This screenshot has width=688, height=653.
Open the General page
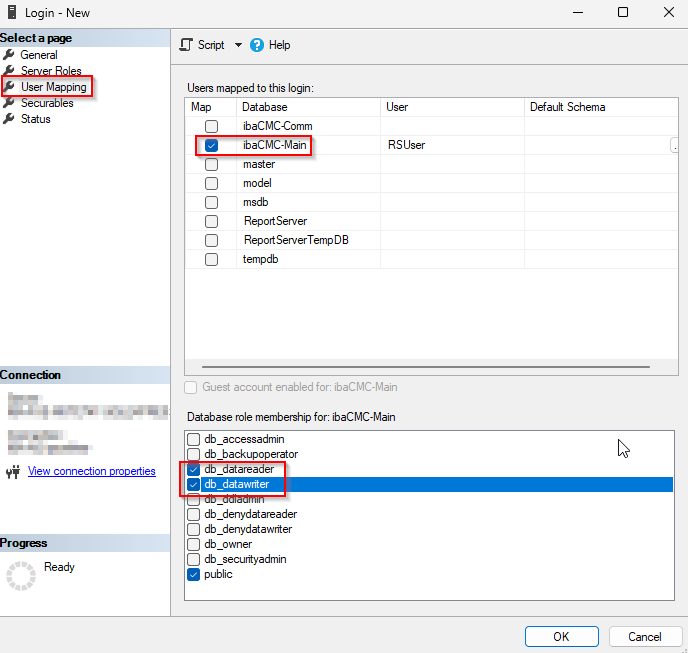(39, 55)
